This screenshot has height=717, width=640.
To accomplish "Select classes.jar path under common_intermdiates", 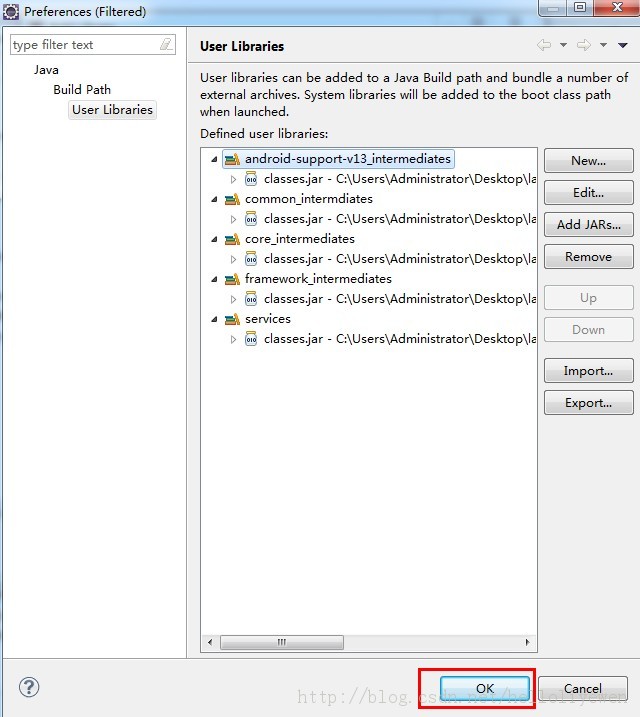I will pos(400,219).
